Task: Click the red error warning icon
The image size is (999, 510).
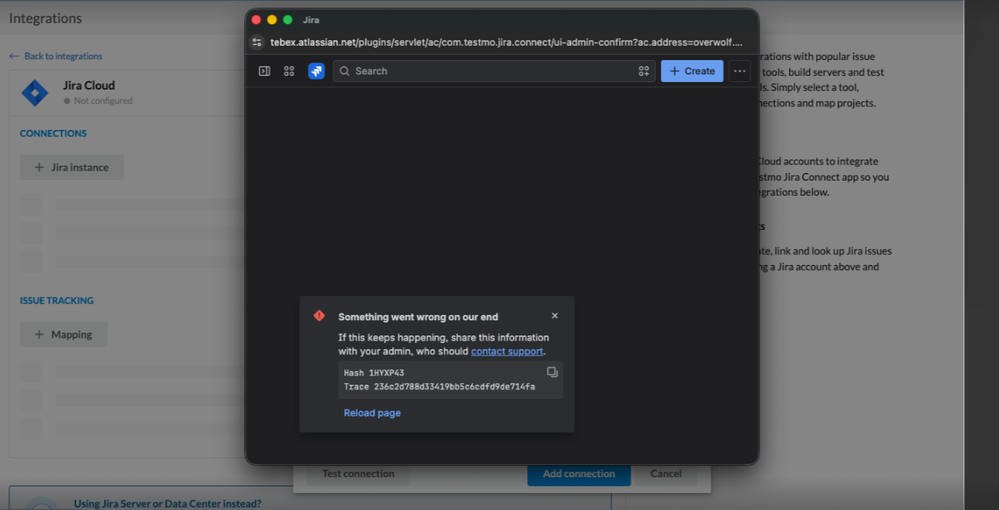Action: (x=319, y=316)
